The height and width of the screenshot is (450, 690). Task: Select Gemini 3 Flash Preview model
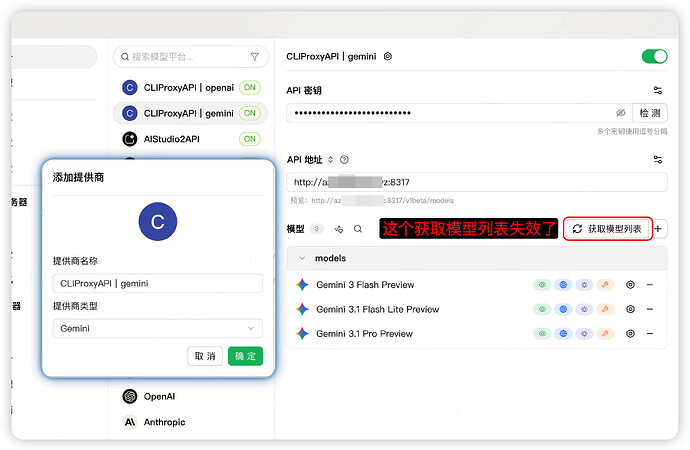pyautogui.click(x=365, y=285)
